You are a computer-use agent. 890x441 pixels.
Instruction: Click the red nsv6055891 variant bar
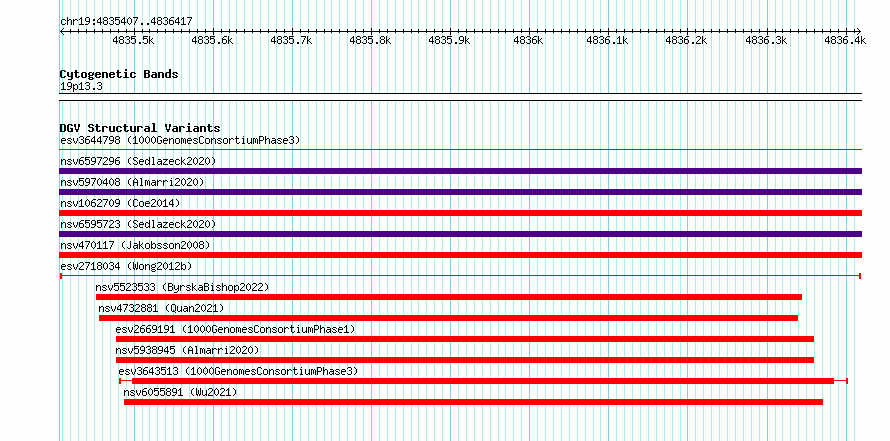(473, 402)
